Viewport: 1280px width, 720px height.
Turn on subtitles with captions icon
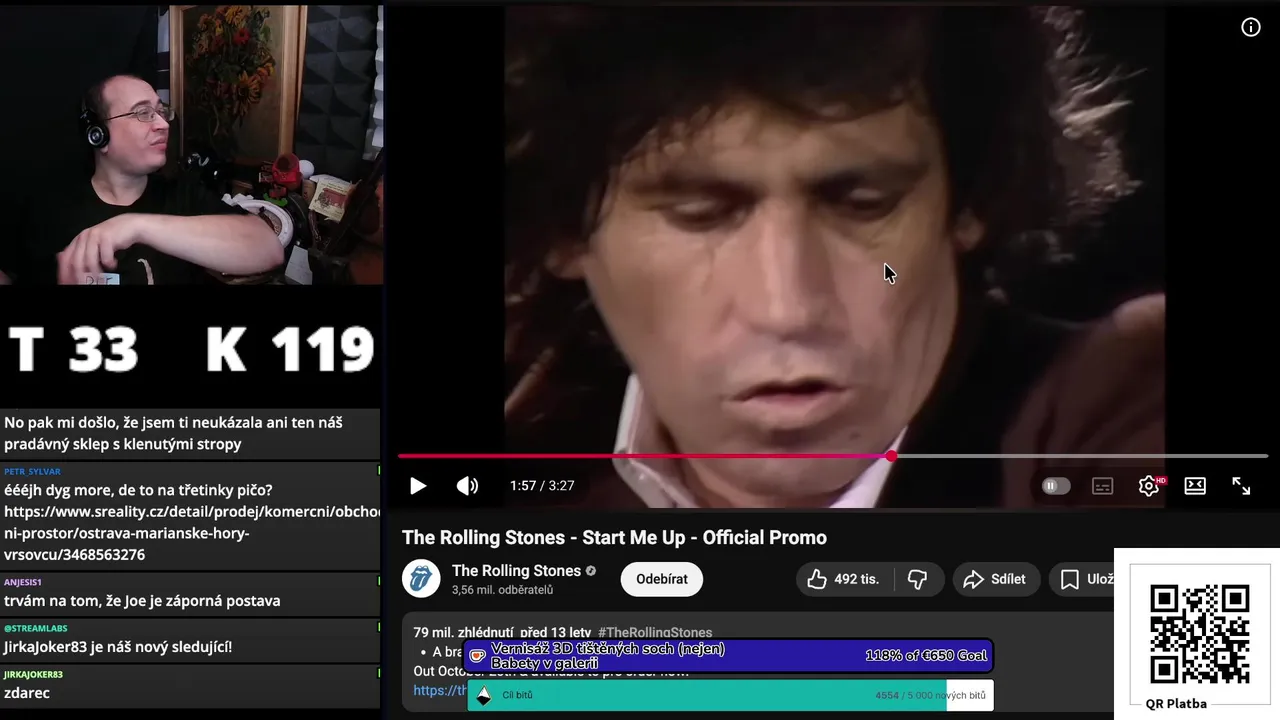(1102, 486)
